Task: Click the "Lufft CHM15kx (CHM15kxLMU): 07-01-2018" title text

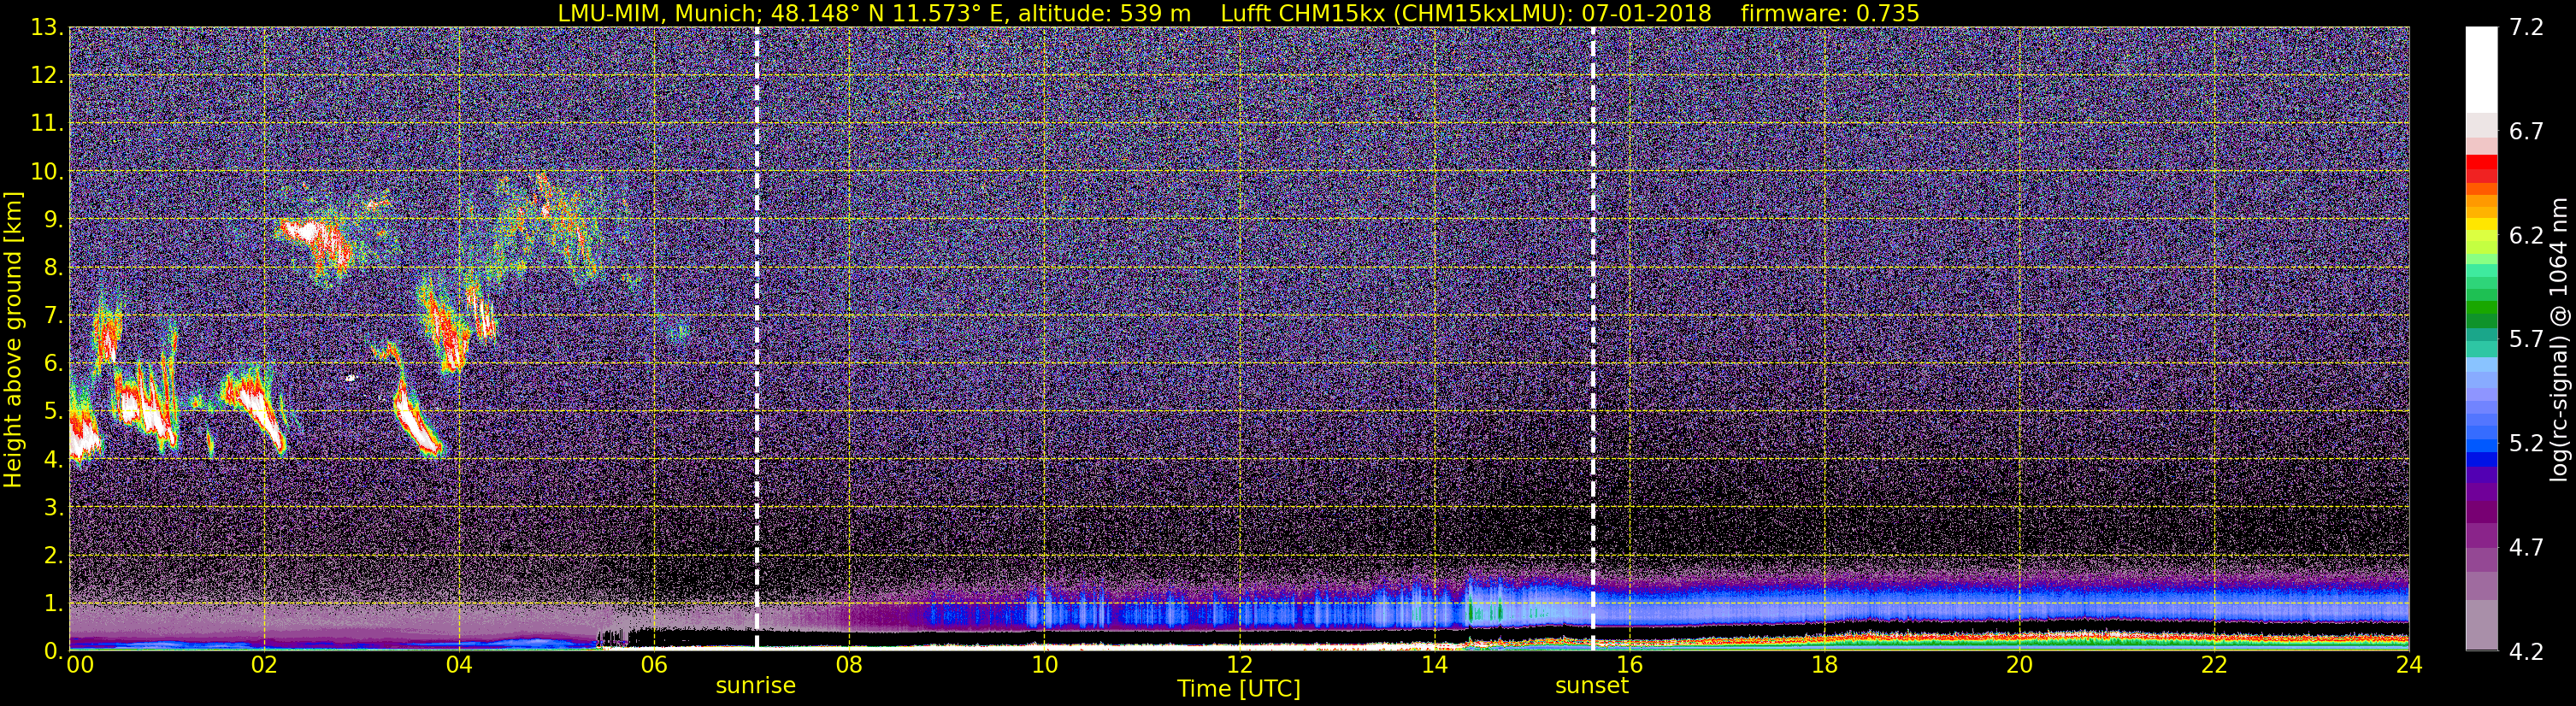Action: pyautogui.click(x=1466, y=13)
